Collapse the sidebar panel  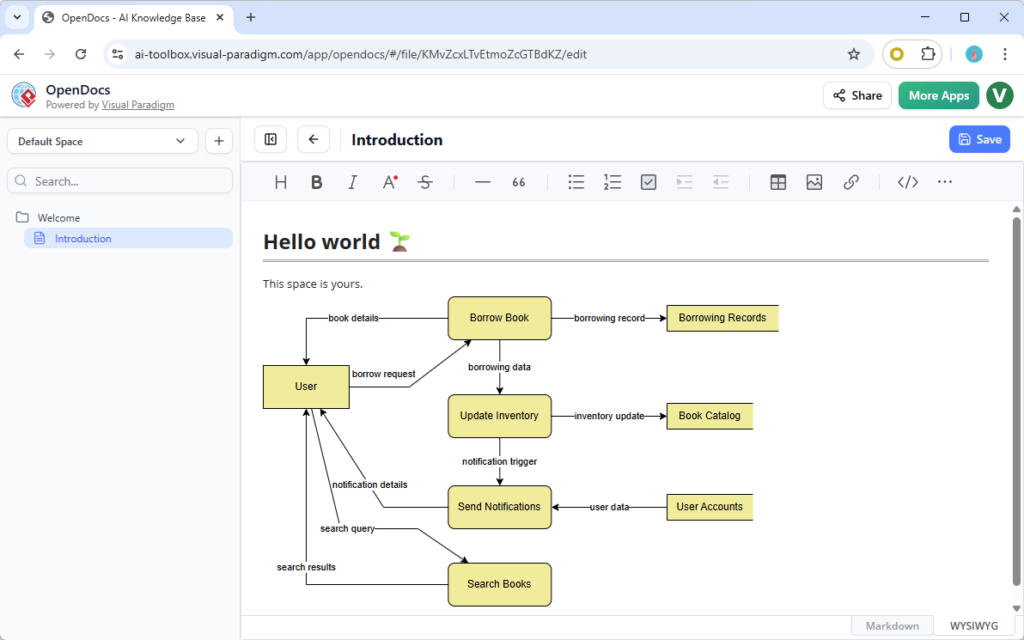[x=269, y=139]
